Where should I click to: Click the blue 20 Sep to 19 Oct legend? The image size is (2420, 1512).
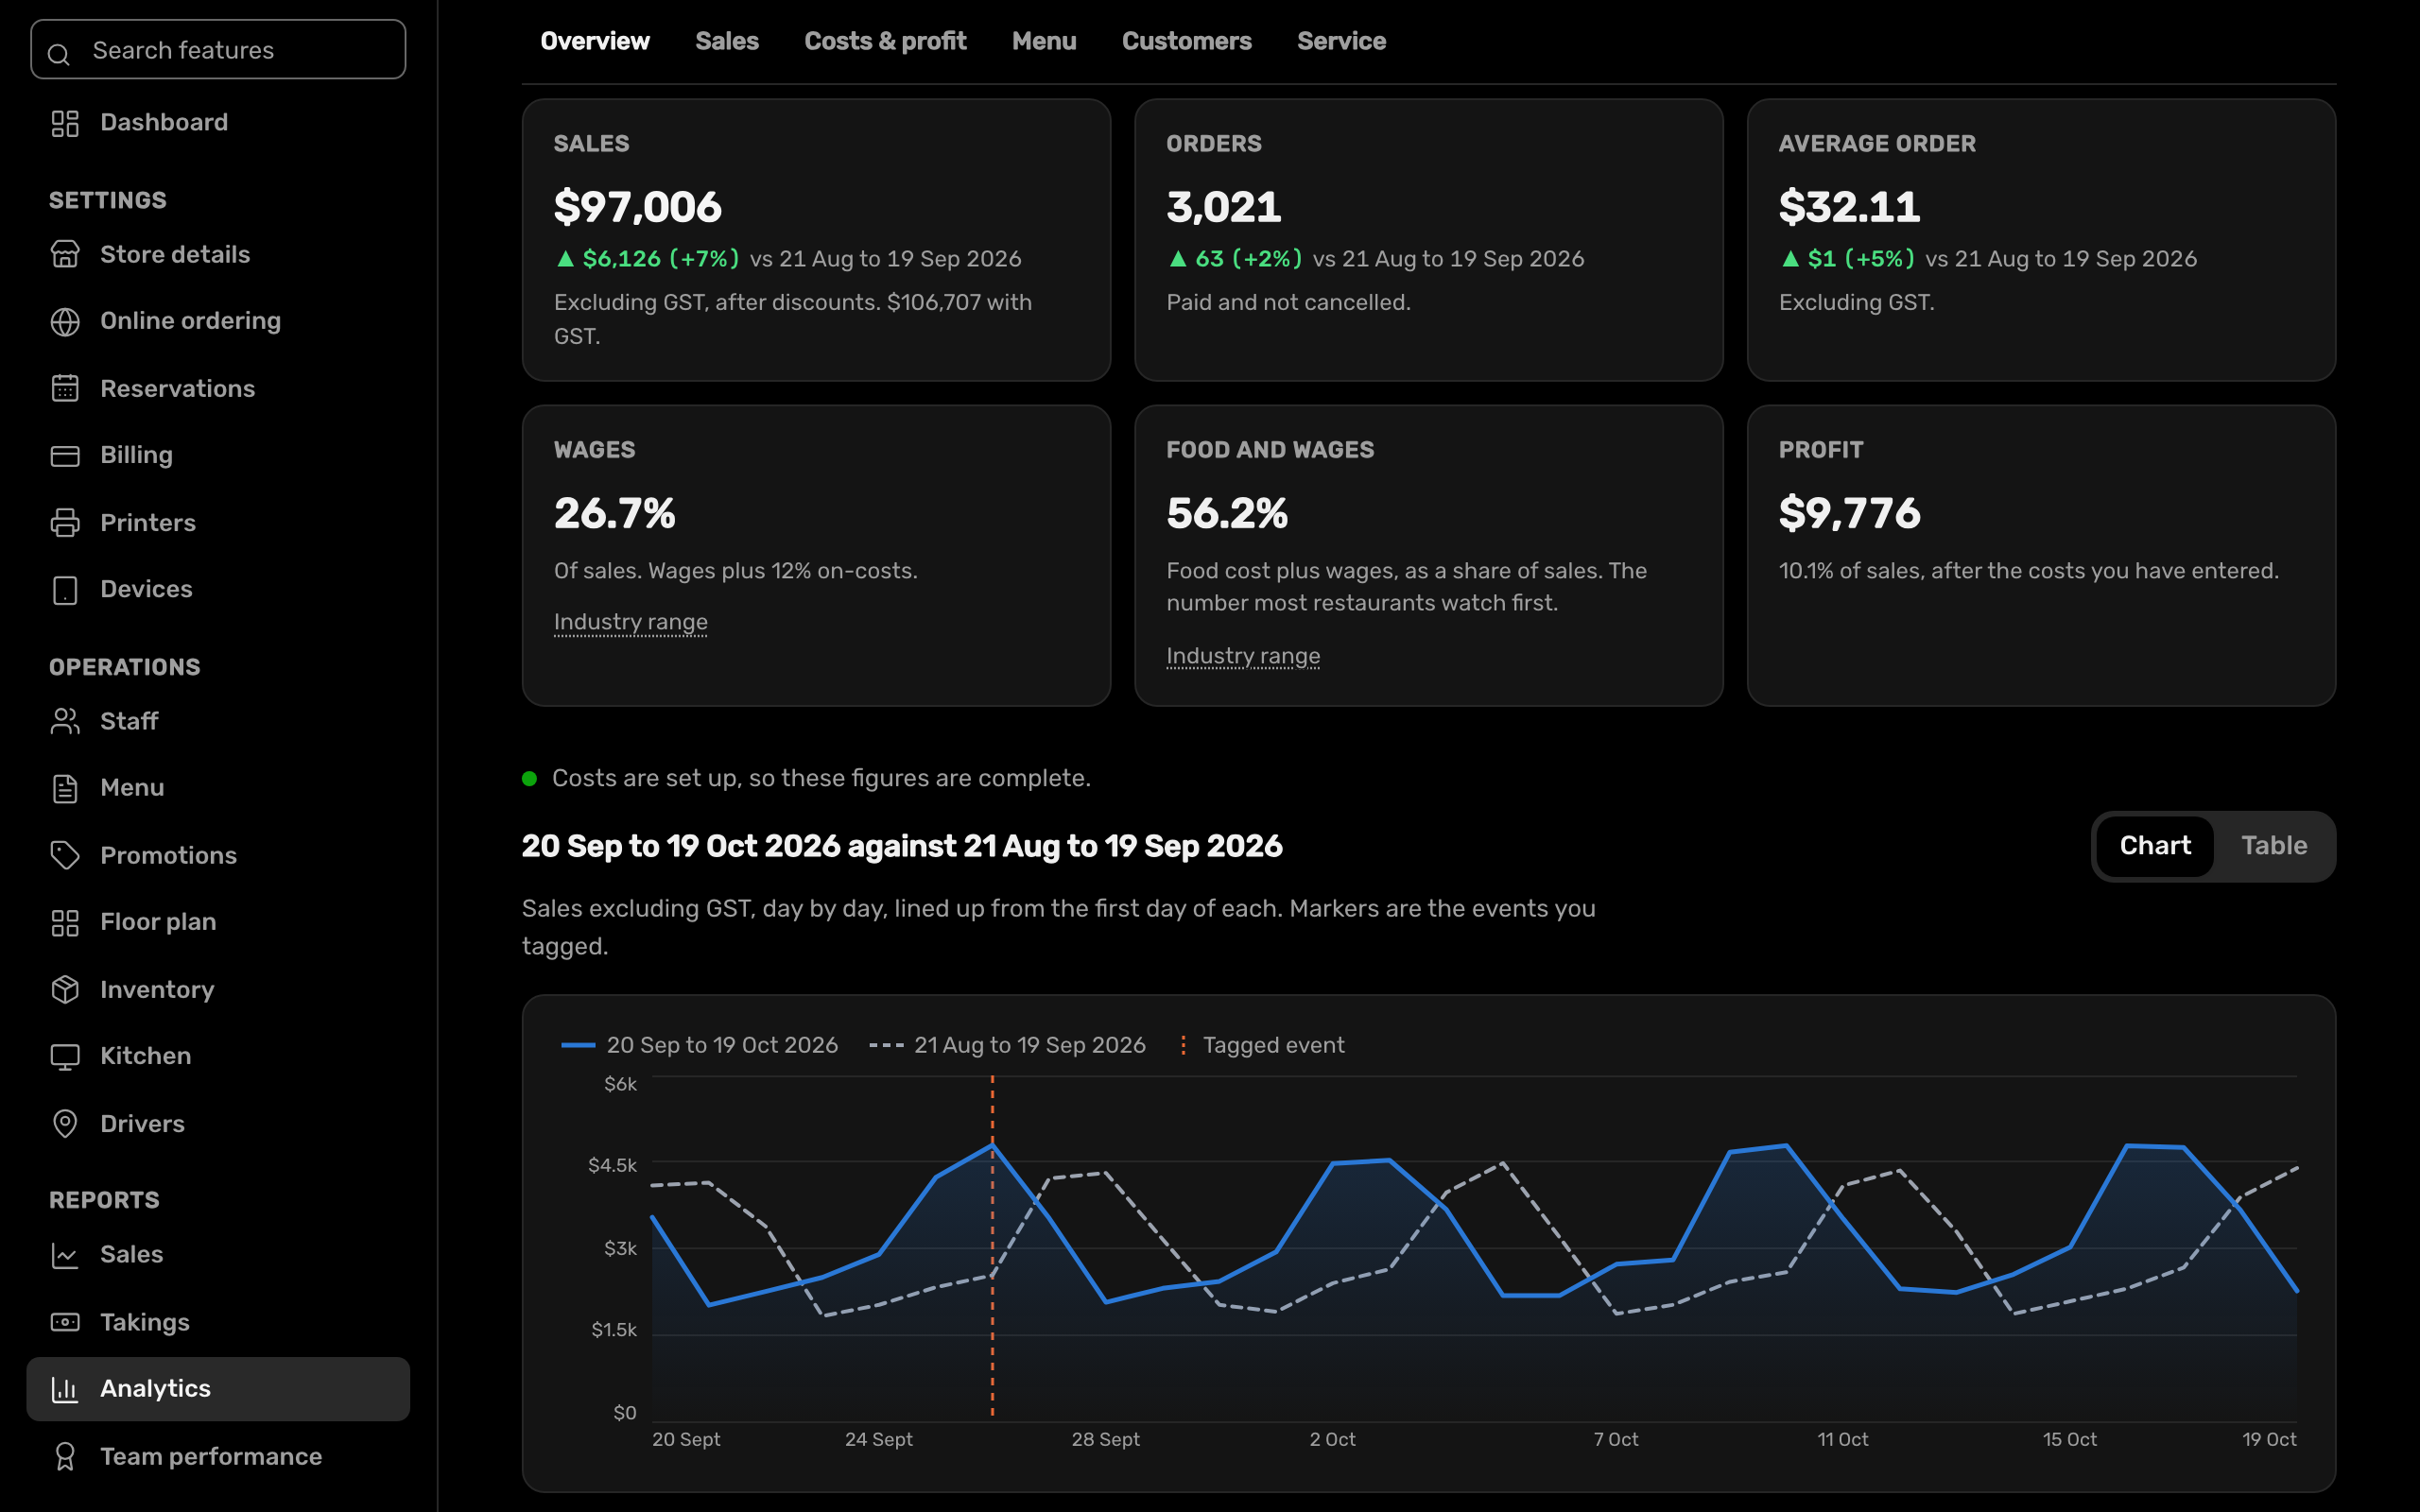tap(699, 1045)
